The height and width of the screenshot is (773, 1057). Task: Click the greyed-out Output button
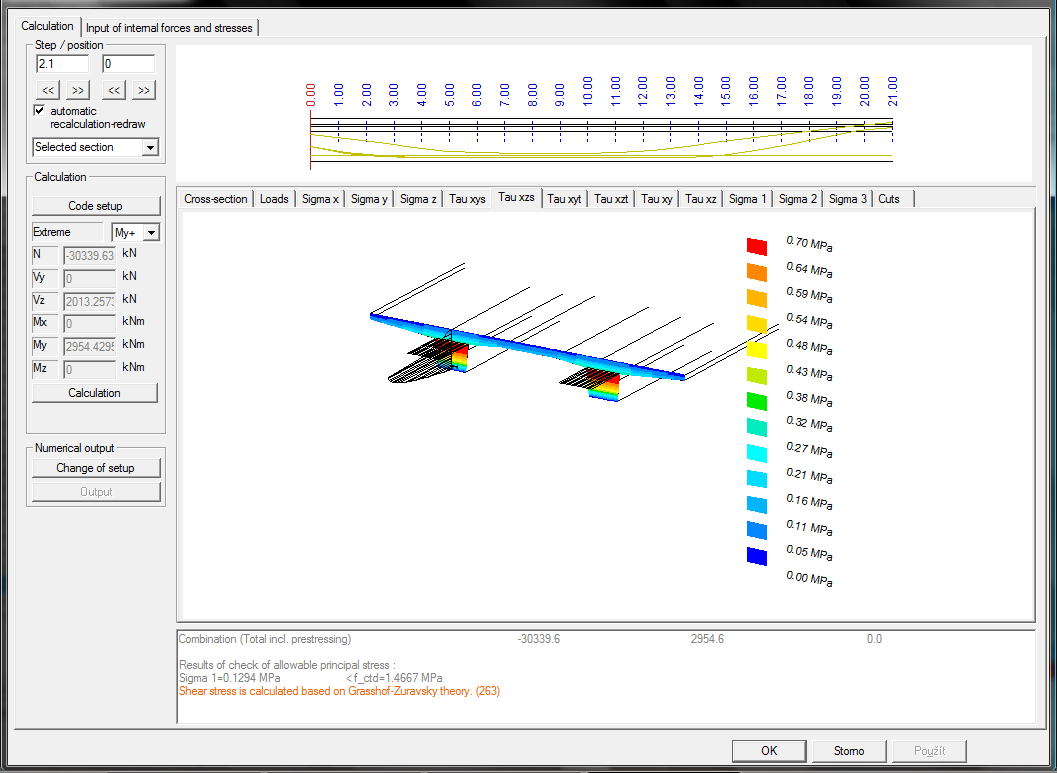[96, 492]
